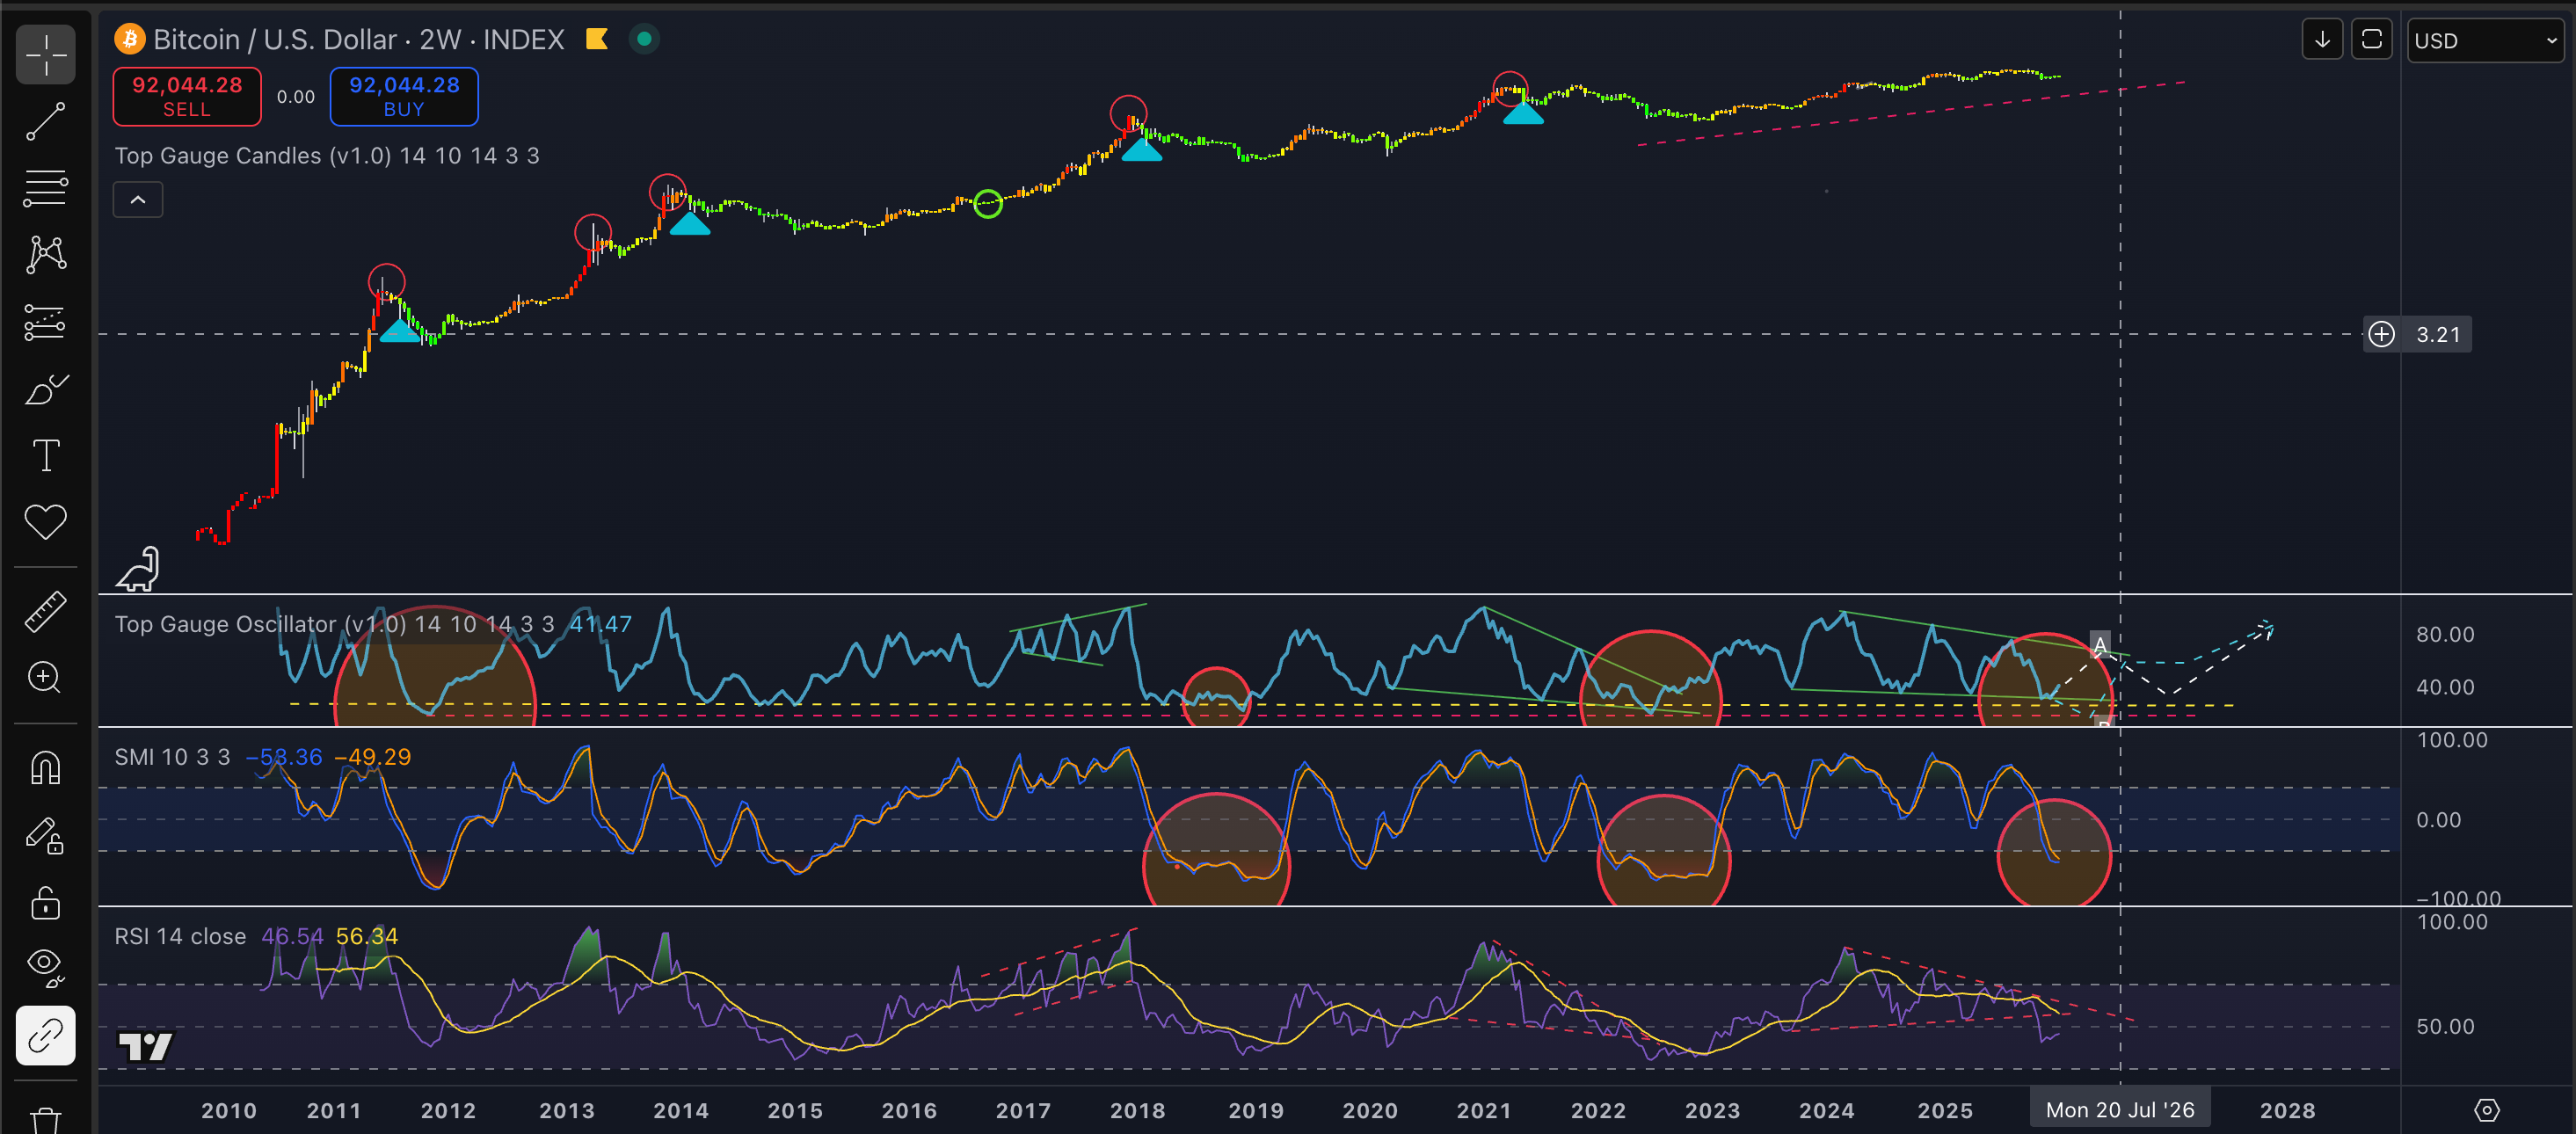Toggle magnet mode snapping
Screen dimensions: 2576x1134
pyautogui.click(x=46, y=768)
